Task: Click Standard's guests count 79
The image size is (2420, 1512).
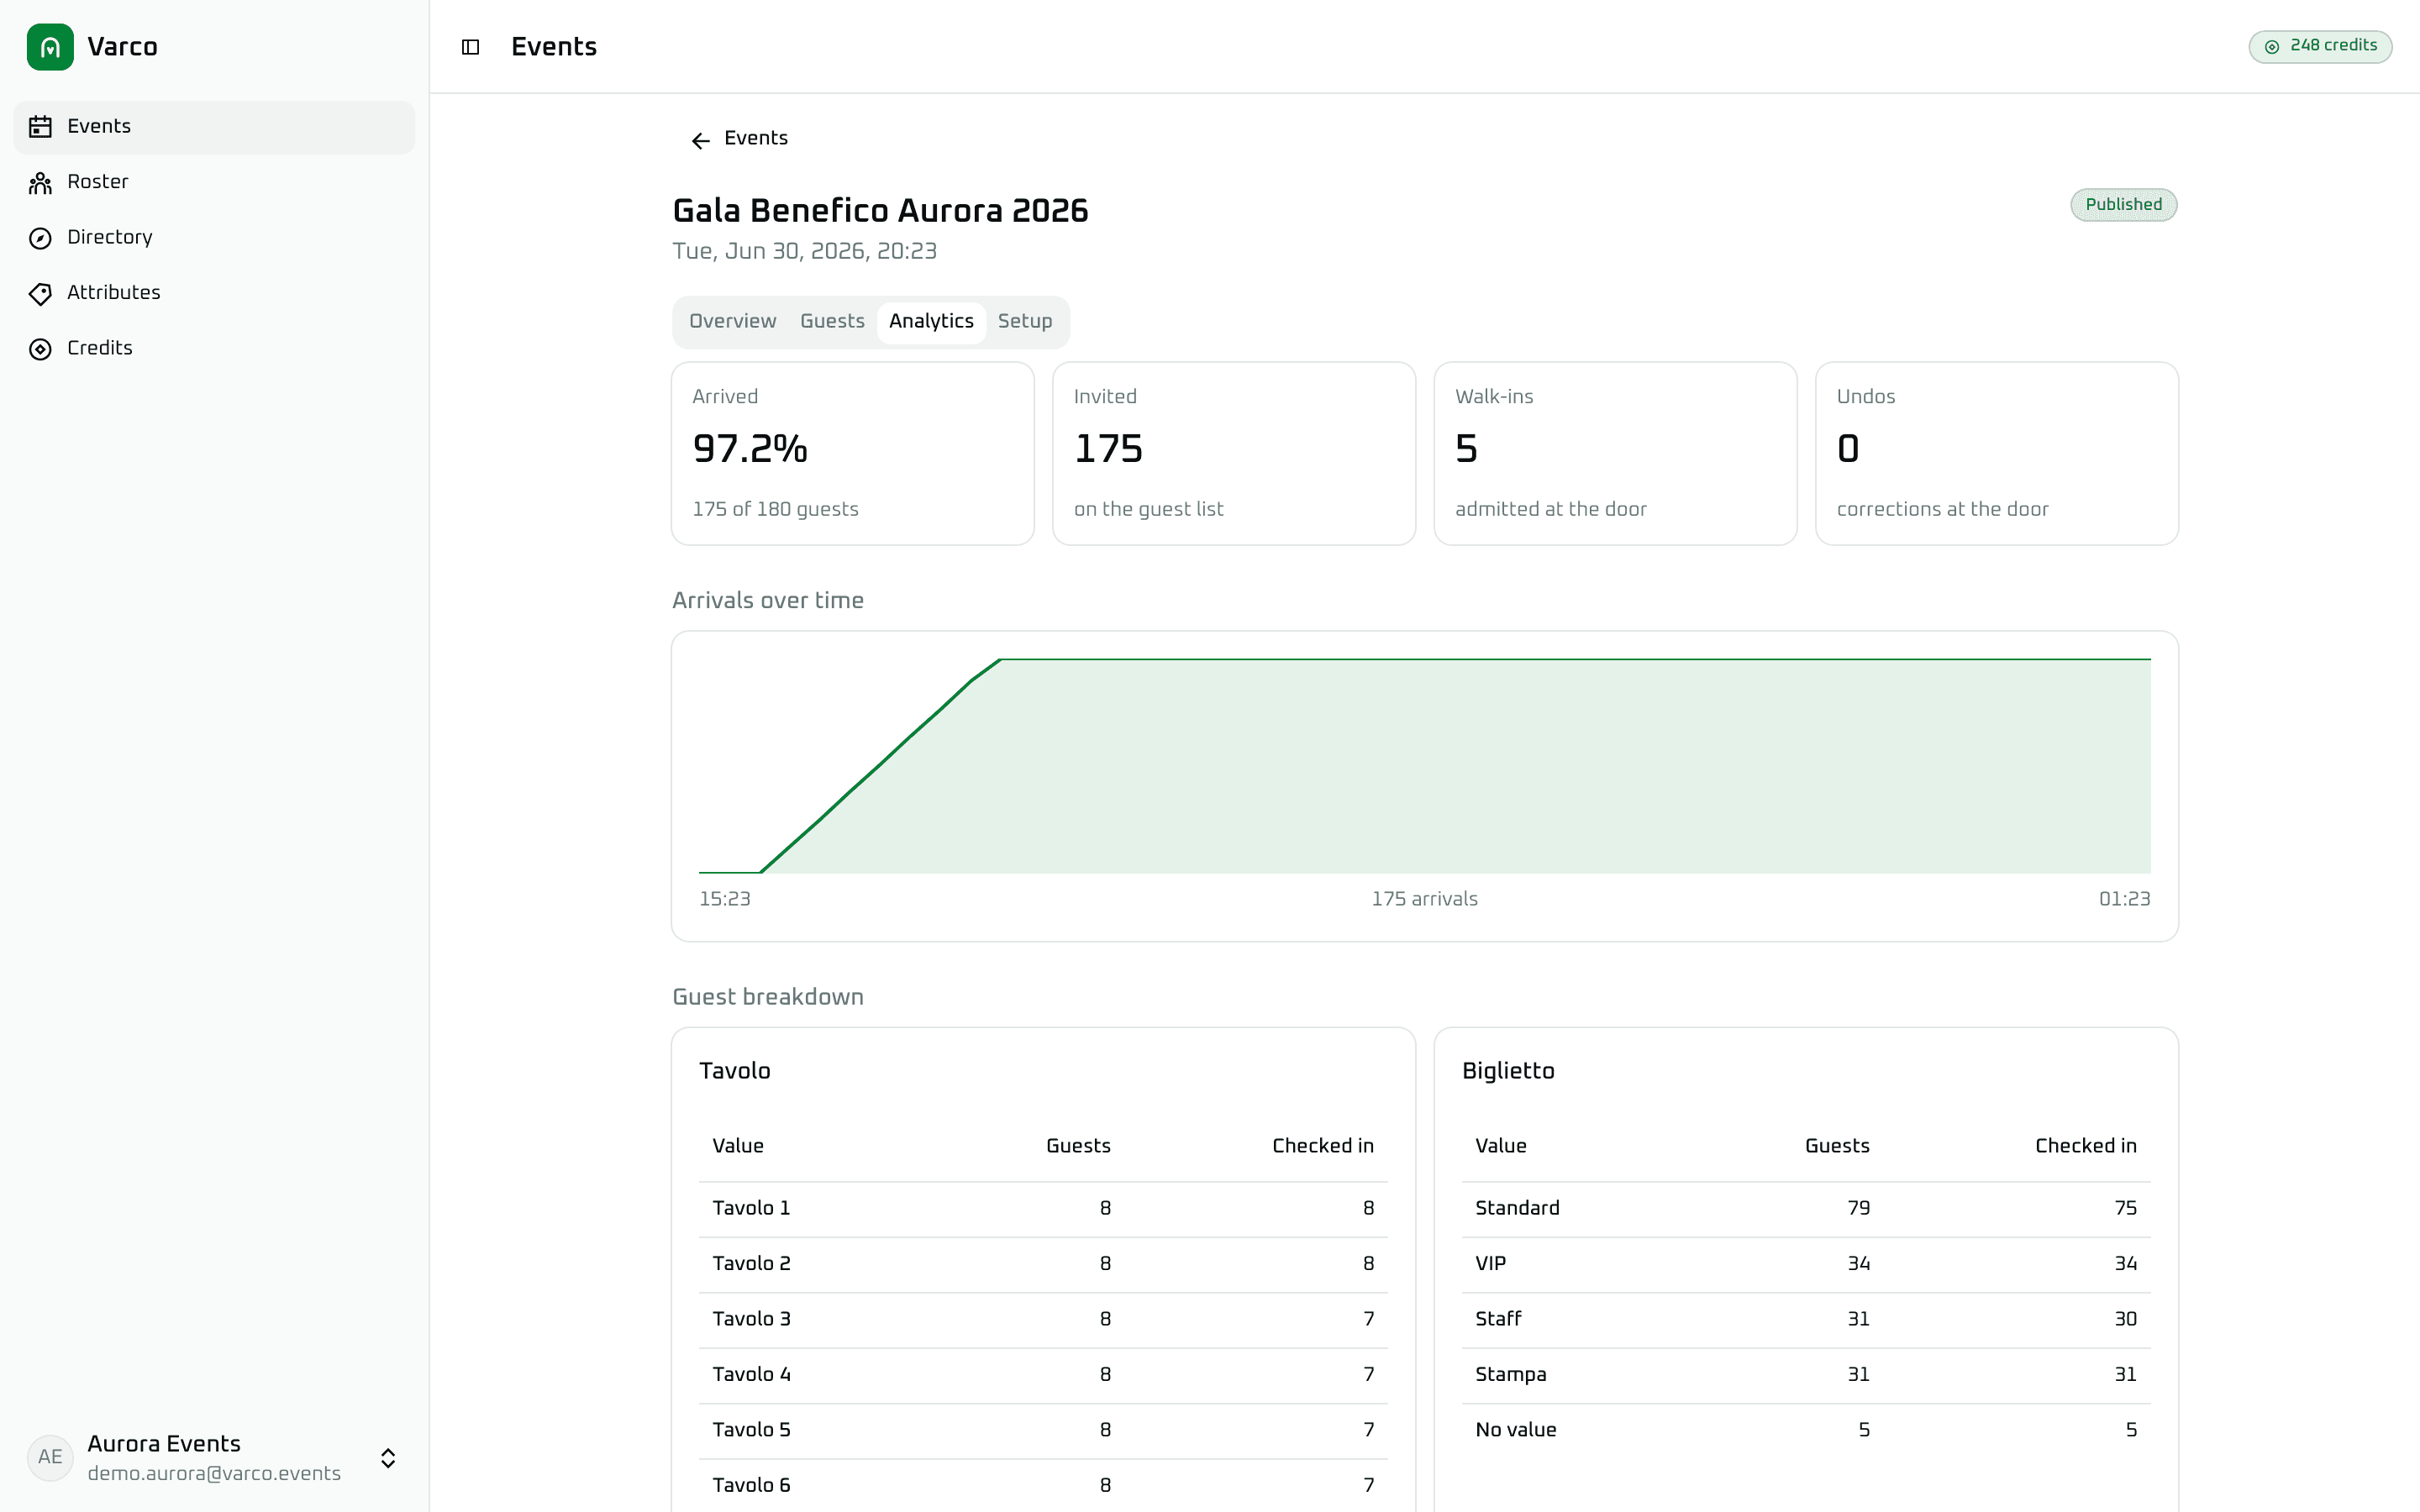Action: [x=1858, y=1208]
